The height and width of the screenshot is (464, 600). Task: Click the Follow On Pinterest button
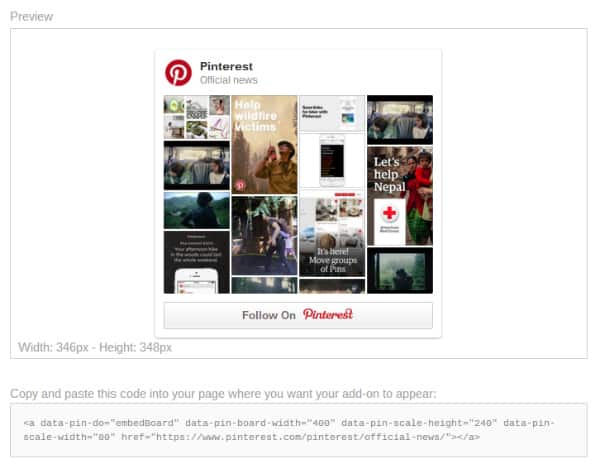[x=298, y=315]
